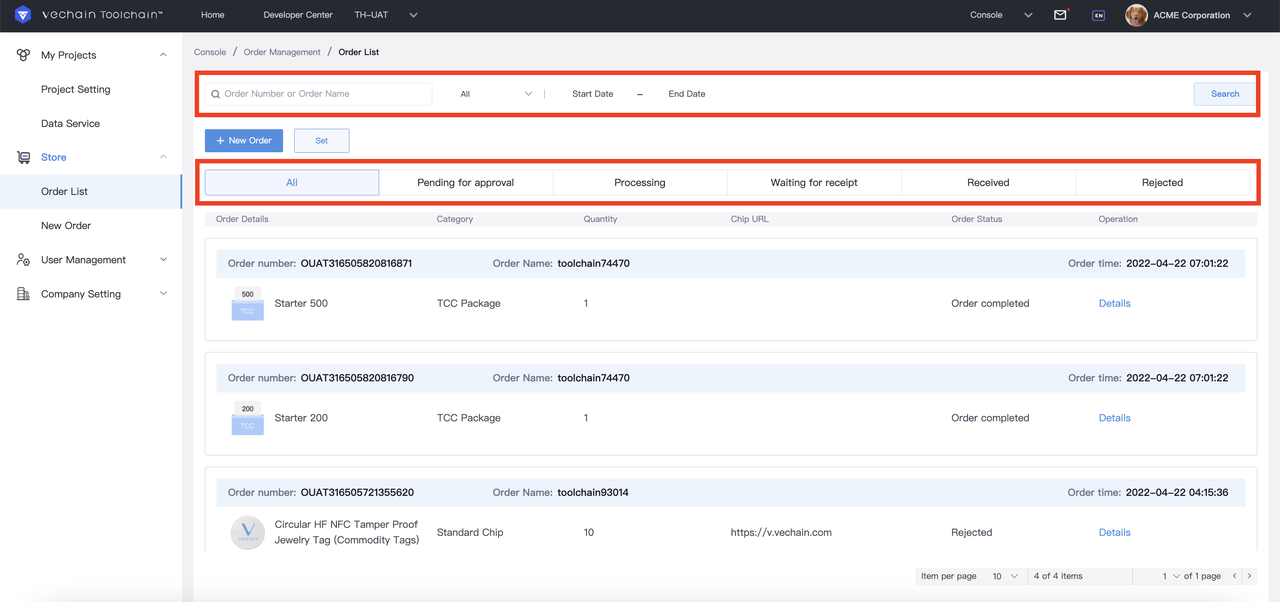Switch to the Processing tab
The height and width of the screenshot is (602, 1280).
(x=640, y=183)
